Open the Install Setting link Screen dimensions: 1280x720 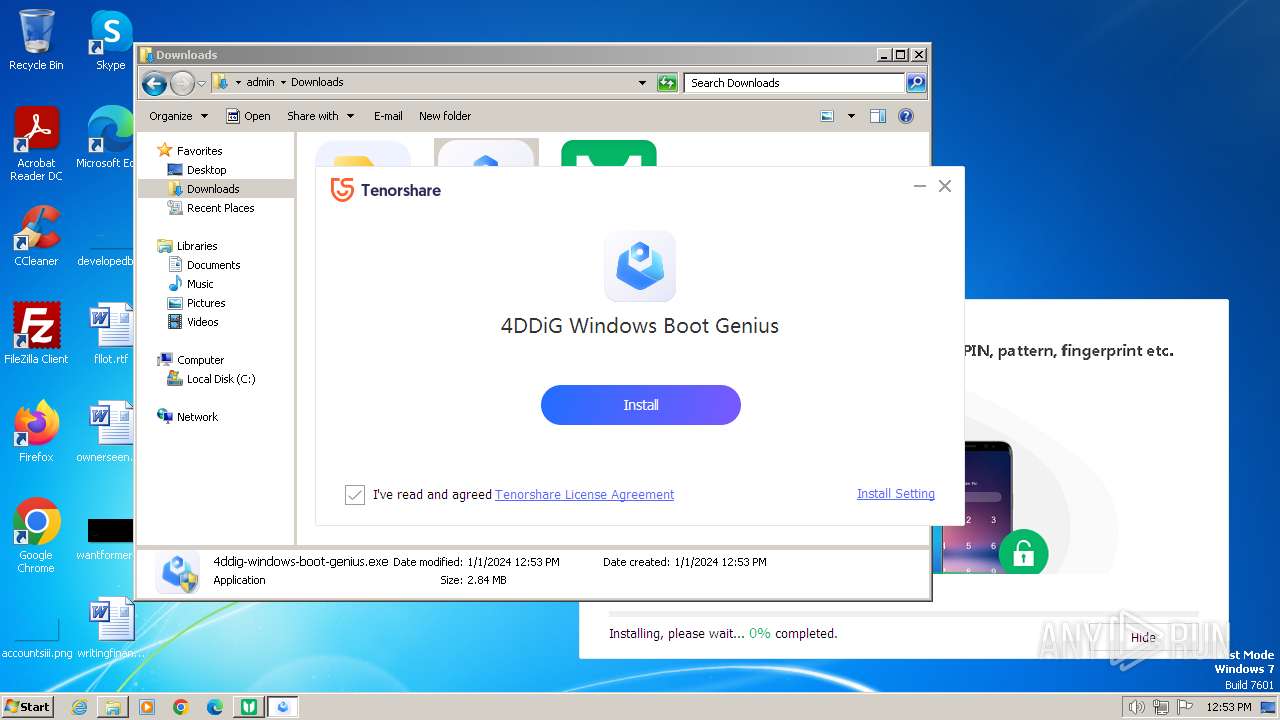click(896, 494)
